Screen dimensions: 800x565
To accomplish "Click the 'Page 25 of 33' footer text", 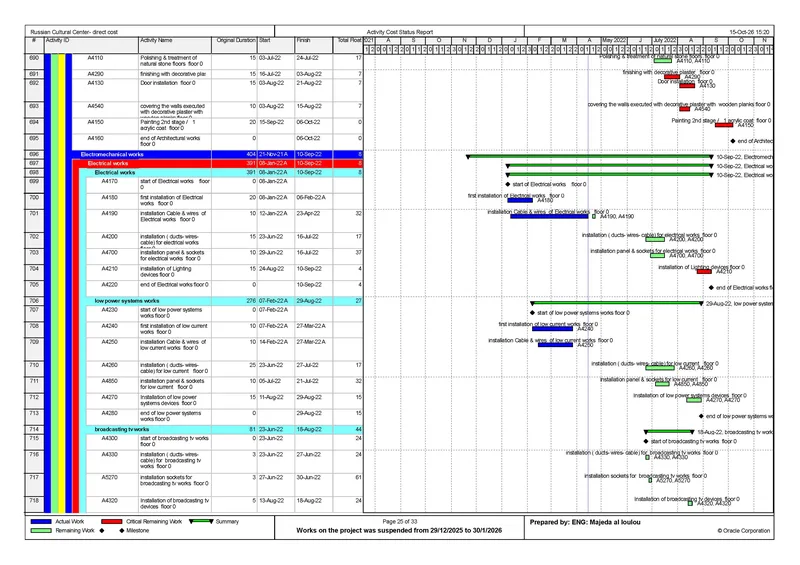I will pos(399,522).
